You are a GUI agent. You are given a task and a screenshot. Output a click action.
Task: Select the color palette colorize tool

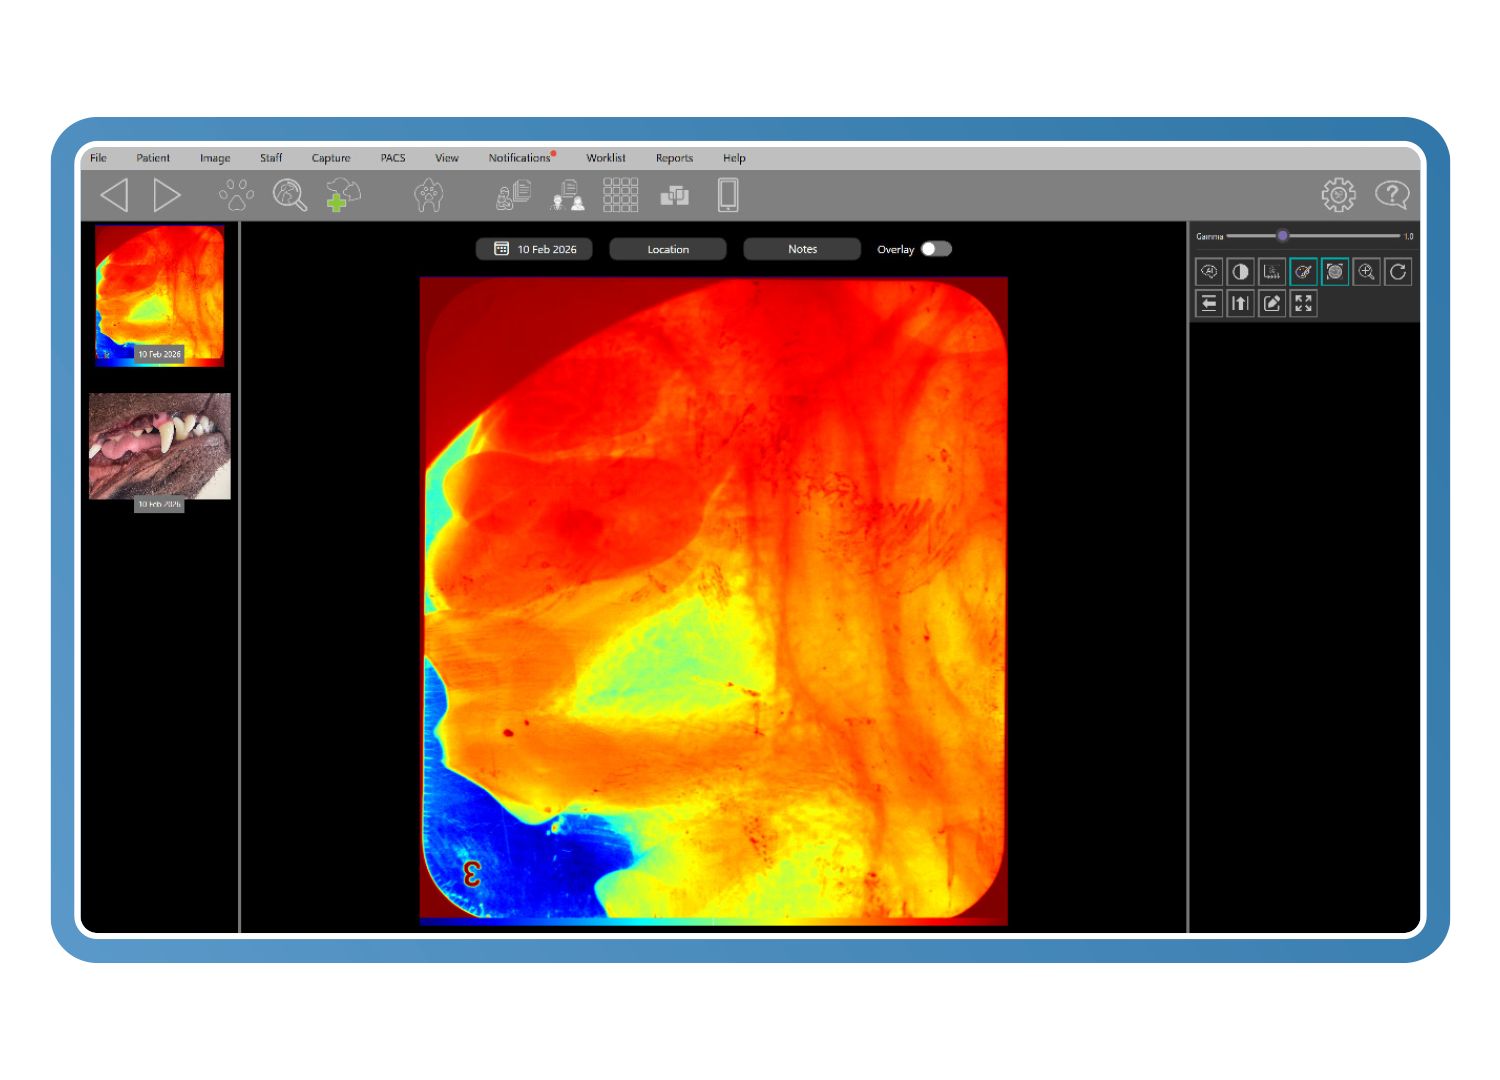pyautogui.click(x=1303, y=272)
